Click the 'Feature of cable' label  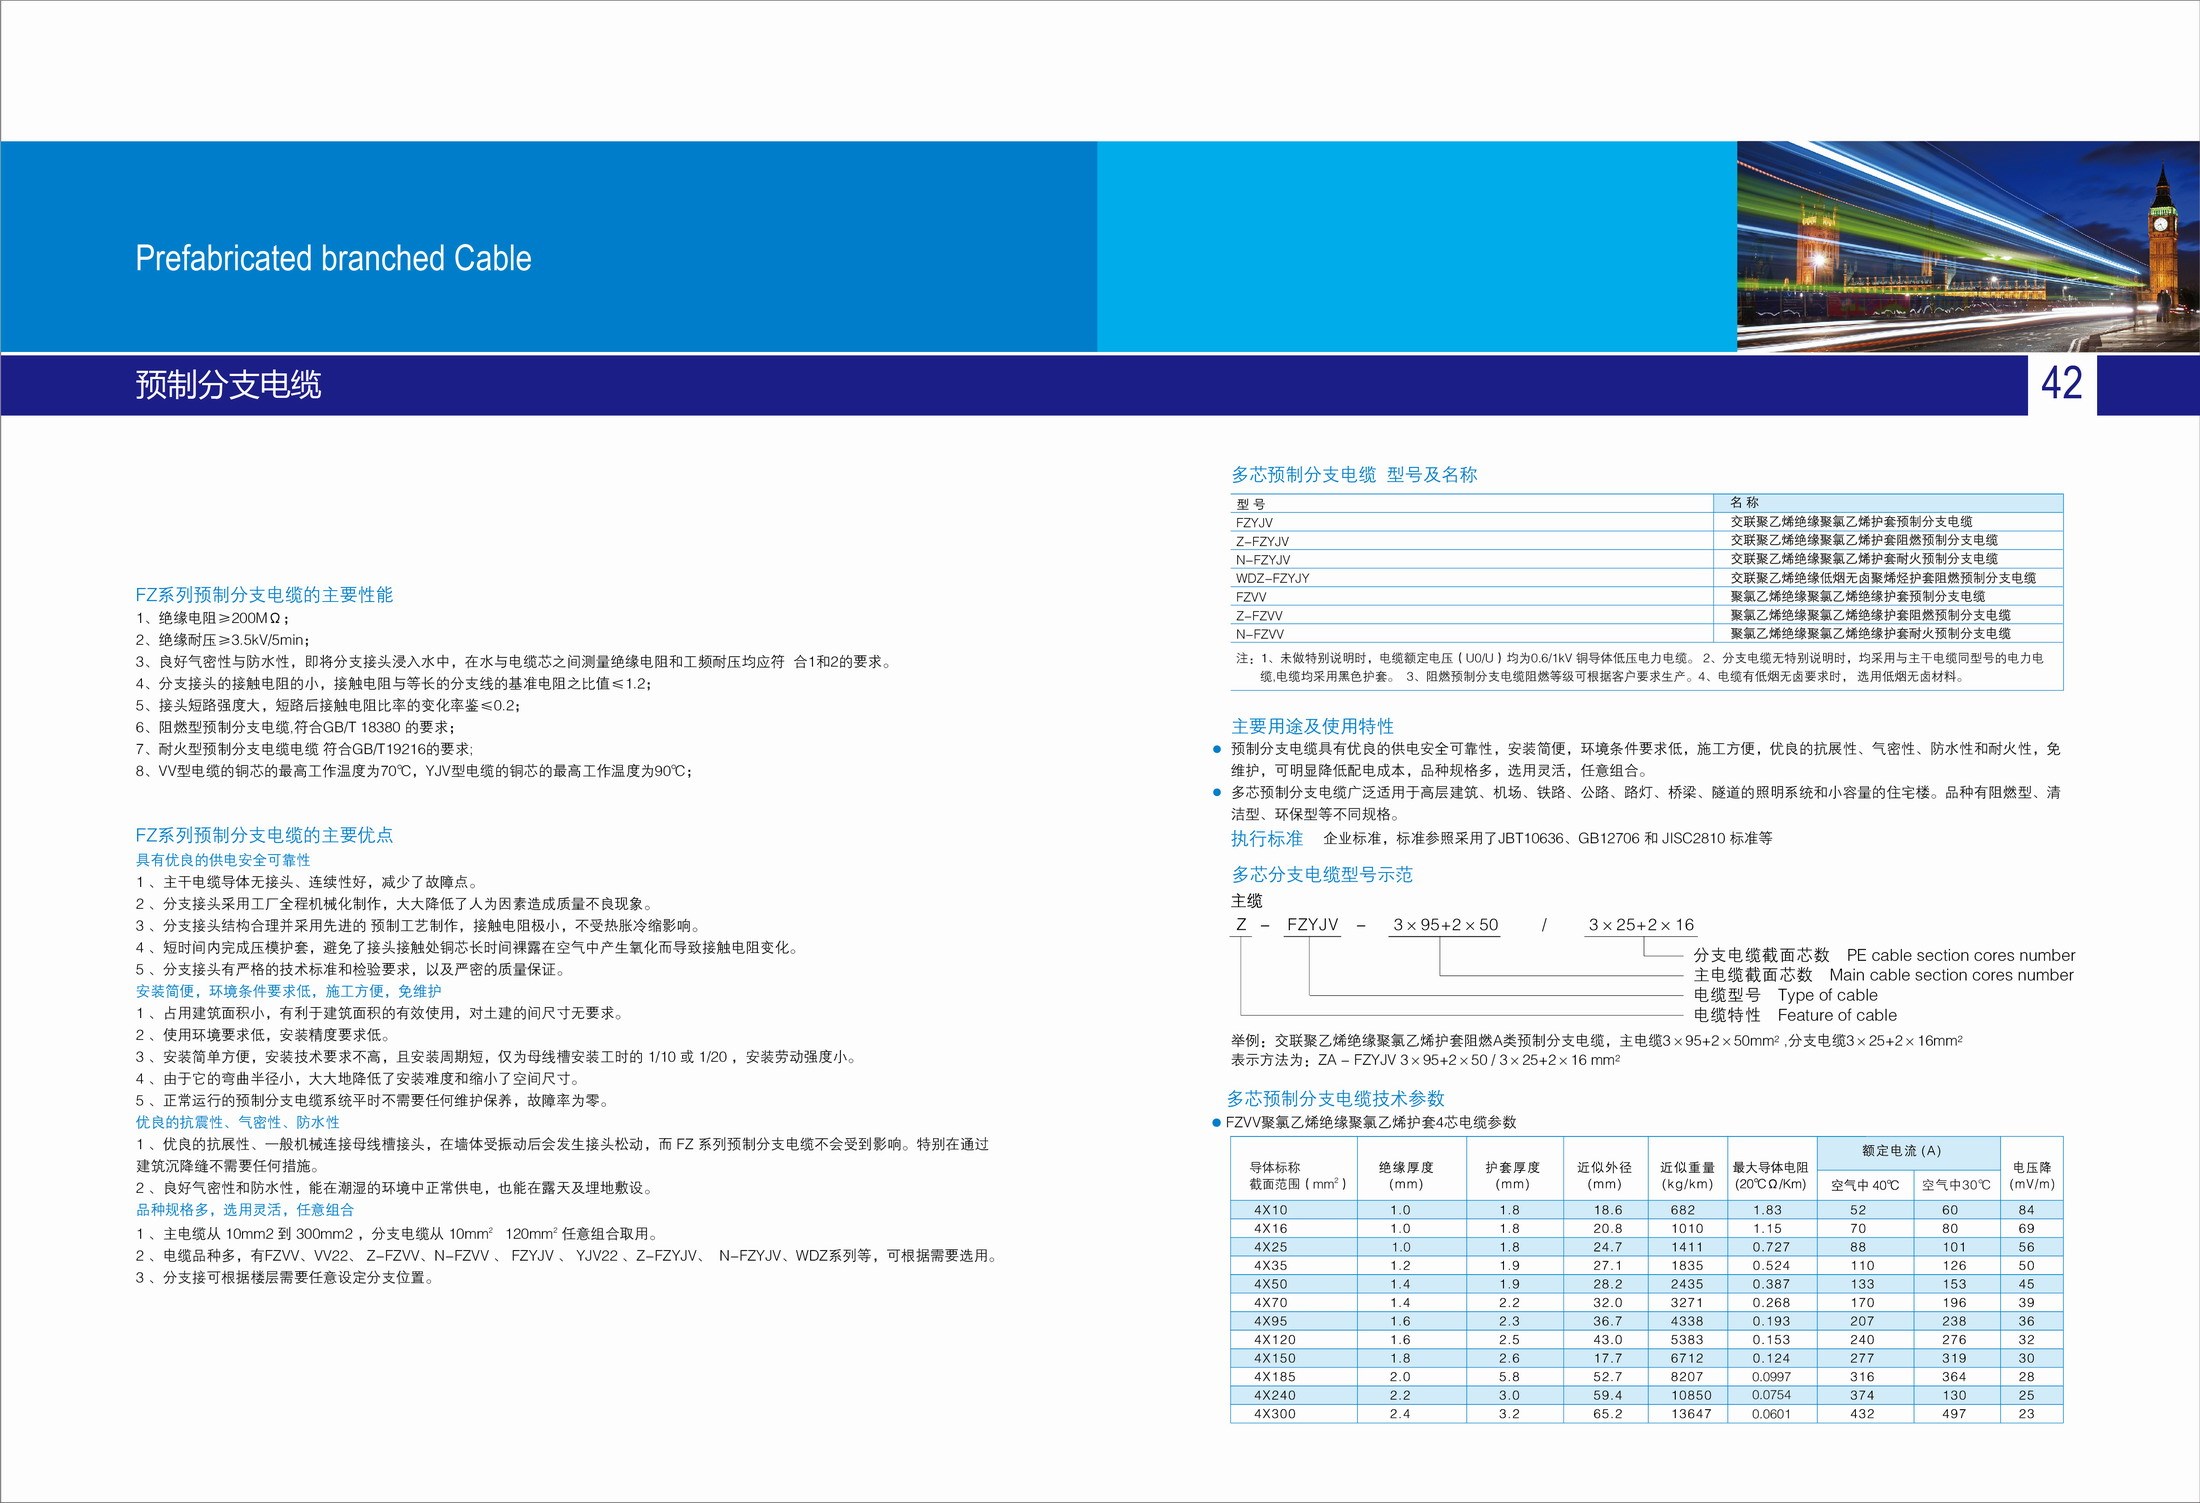(1836, 1015)
